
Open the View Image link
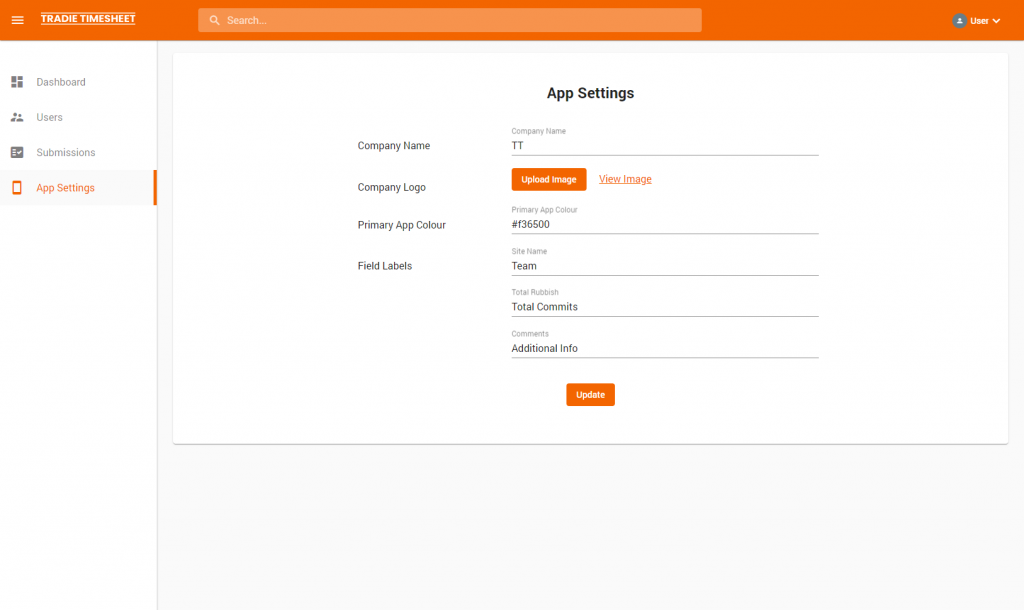pyautogui.click(x=624, y=179)
